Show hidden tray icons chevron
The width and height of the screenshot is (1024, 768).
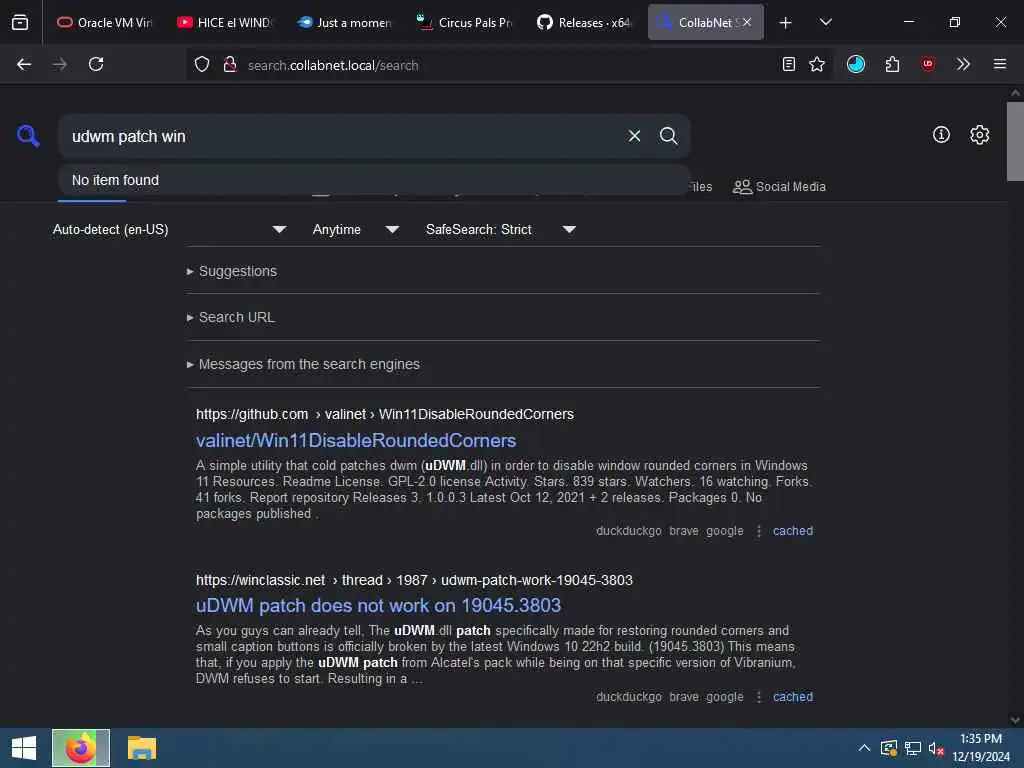(x=864, y=748)
